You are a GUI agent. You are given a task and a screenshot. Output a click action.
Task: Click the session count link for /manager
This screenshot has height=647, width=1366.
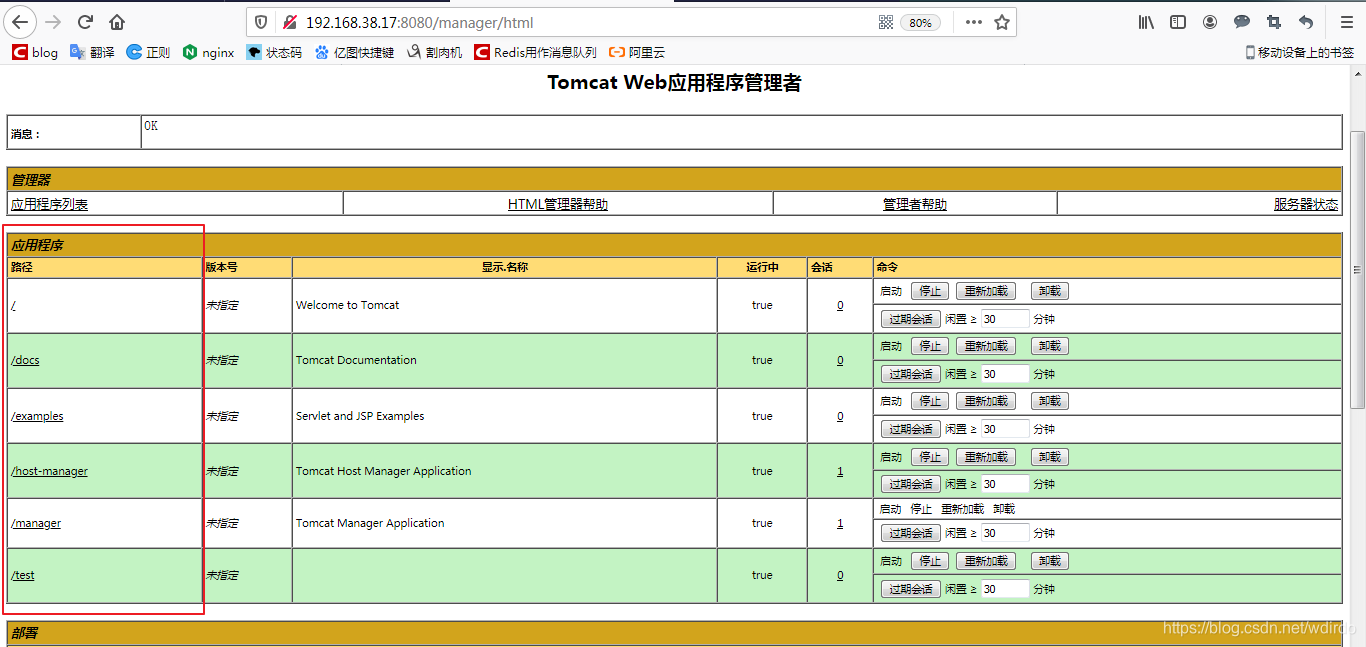[x=840, y=523]
